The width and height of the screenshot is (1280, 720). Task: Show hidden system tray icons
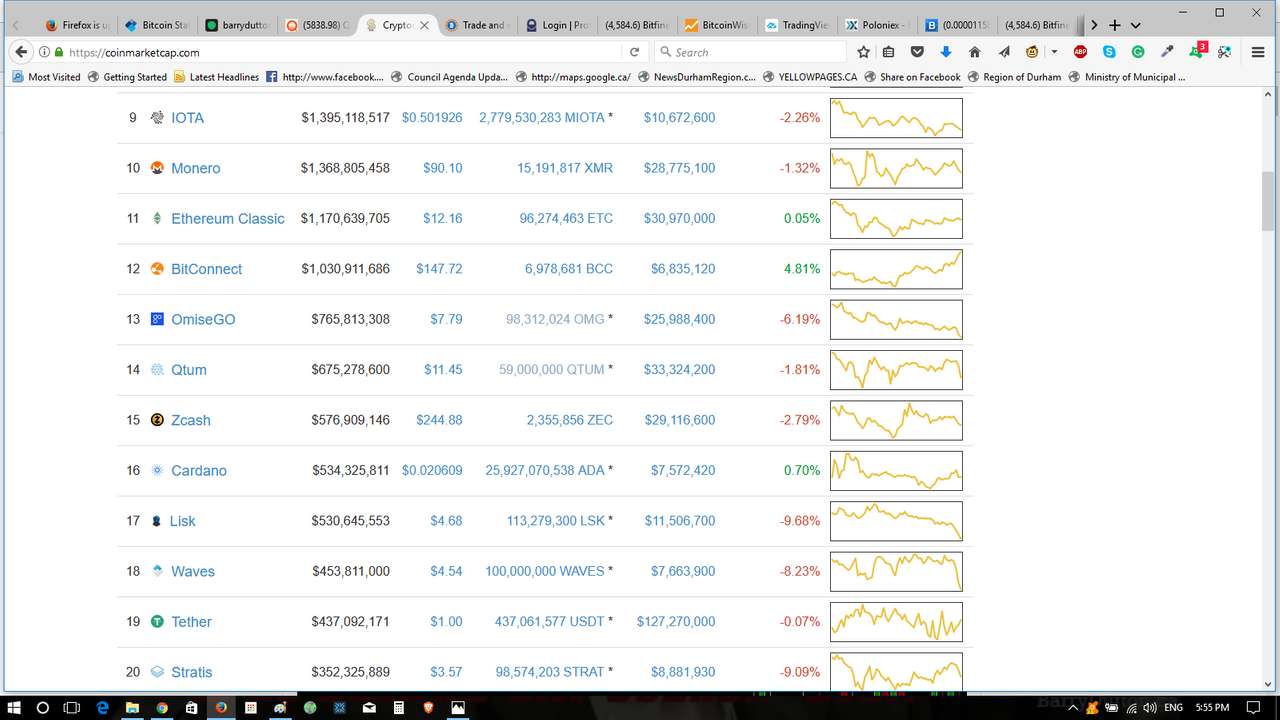click(x=1074, y=707)
